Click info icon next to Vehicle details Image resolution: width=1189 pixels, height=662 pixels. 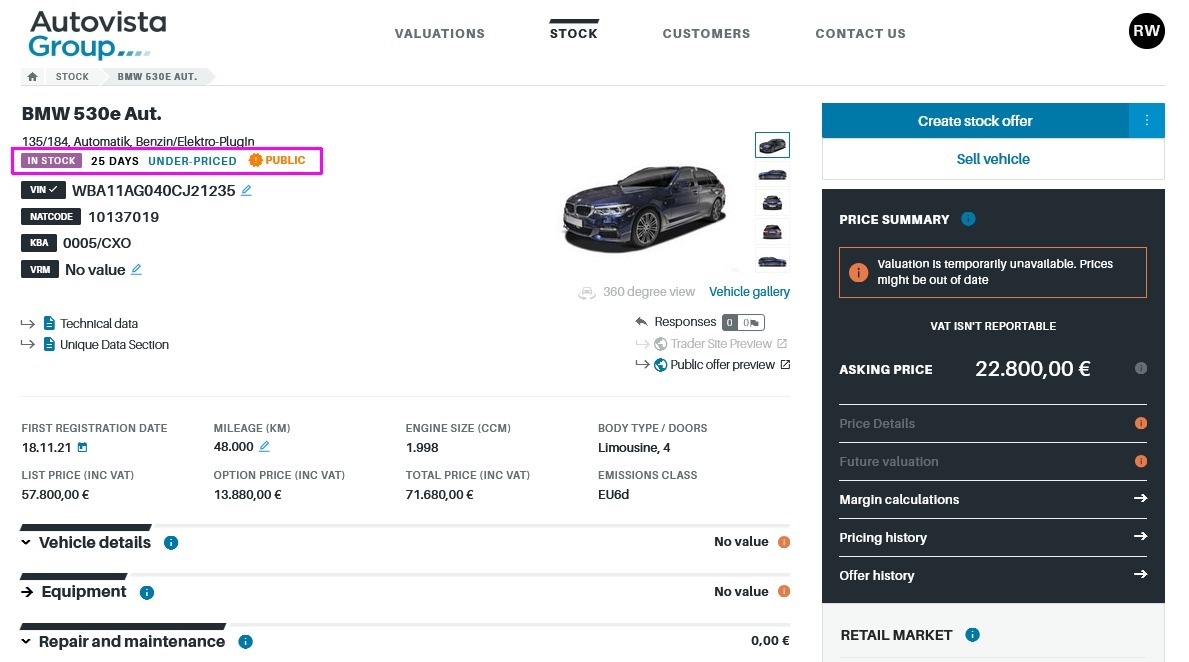(171, 543)
